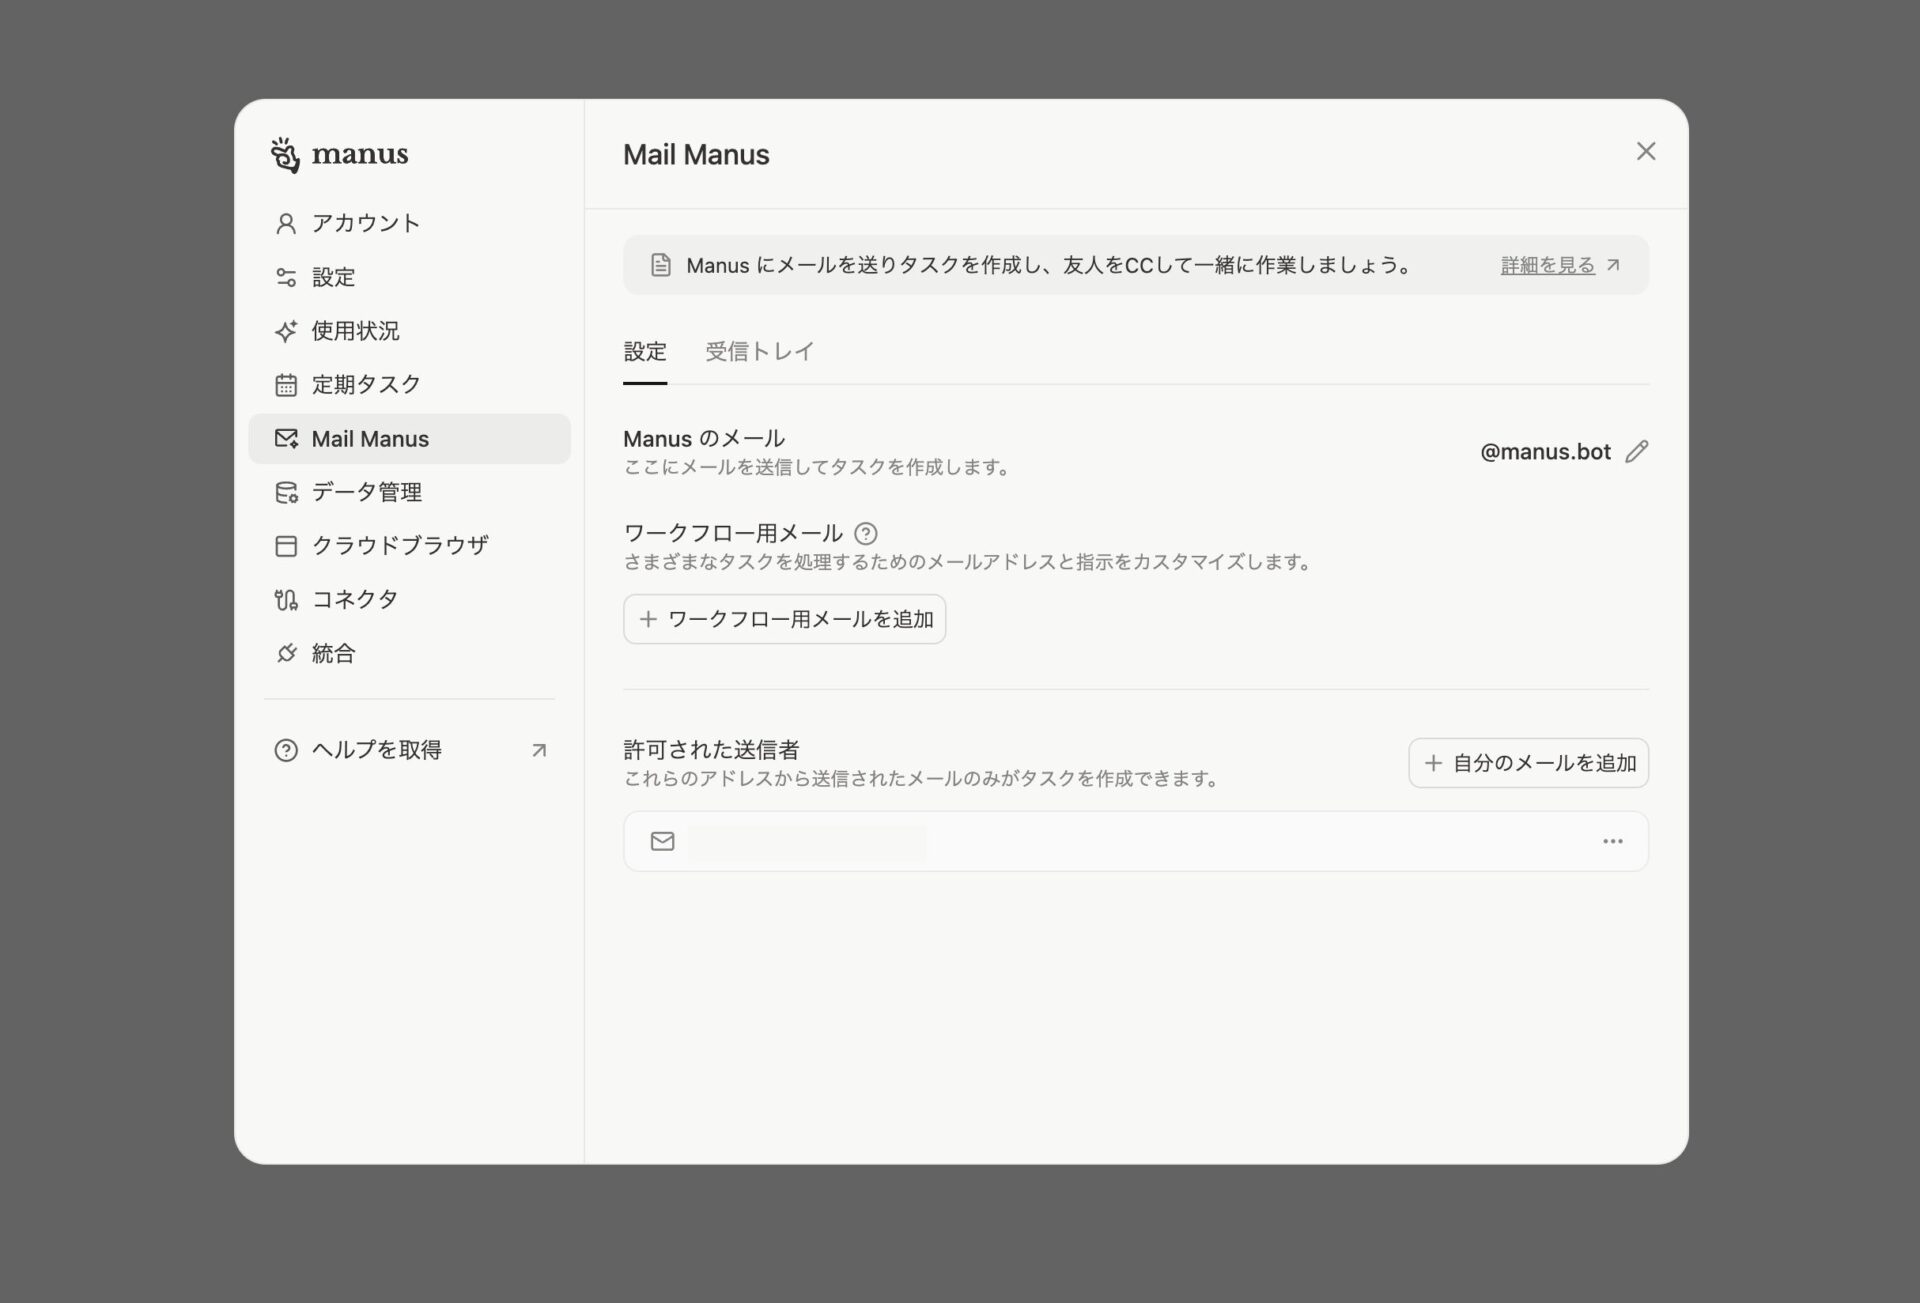Click the 自分のメールを追加 button
Screen dimensions: 1920x1303
[1528, 762]
